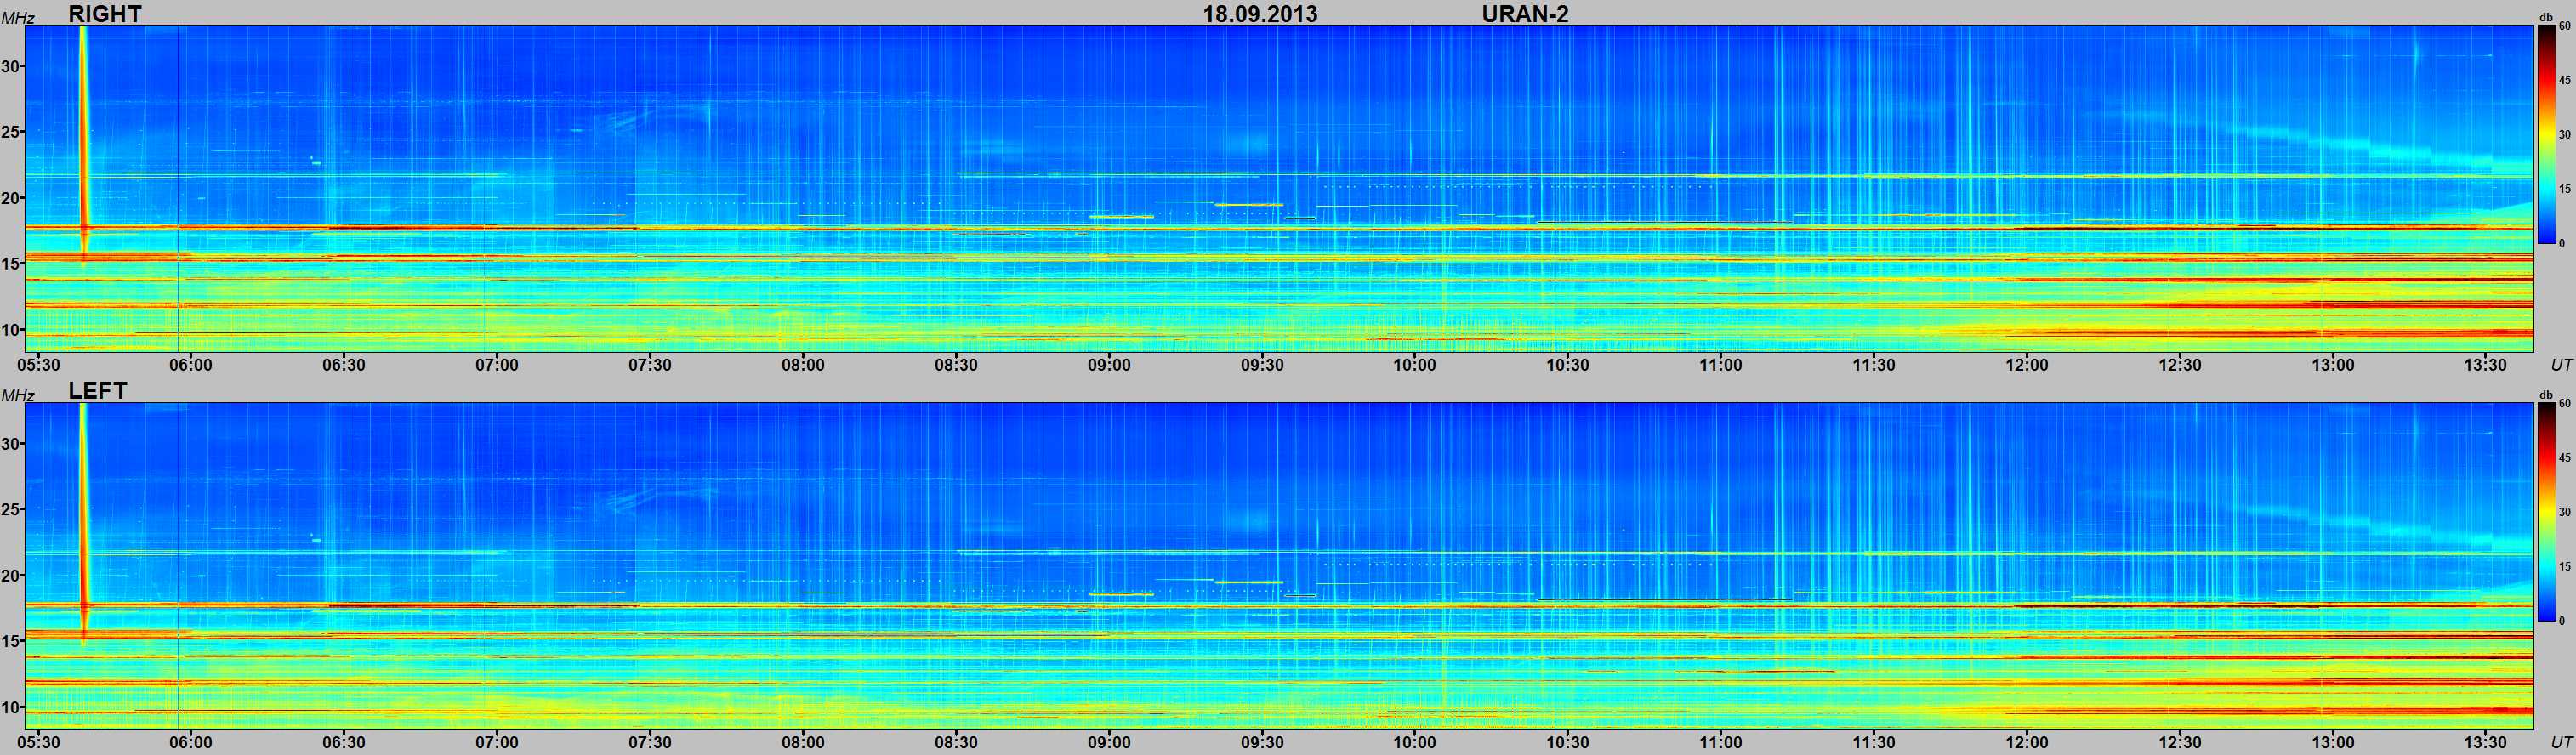Click the UT label beside RIGHT panel time axis
This screenshot has height=755, width=2576.
click(x=2560, y=365)
